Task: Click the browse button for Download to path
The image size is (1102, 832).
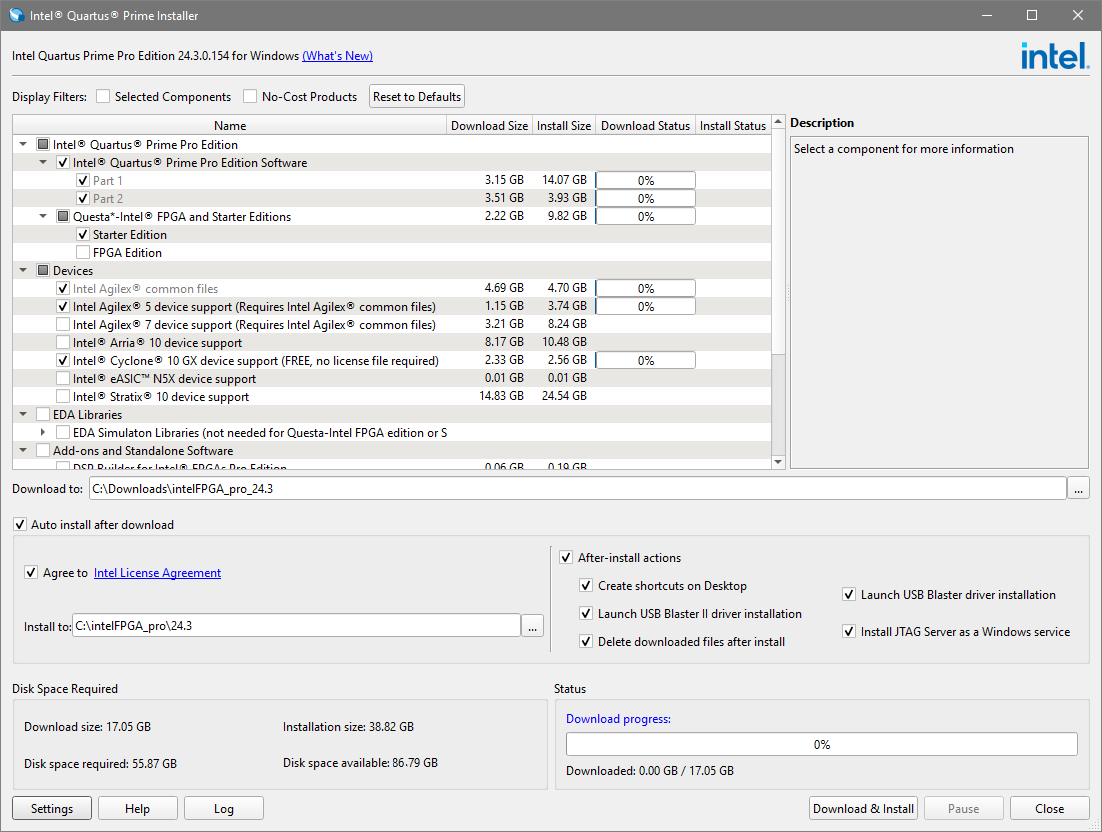Action: (1078, 489)
